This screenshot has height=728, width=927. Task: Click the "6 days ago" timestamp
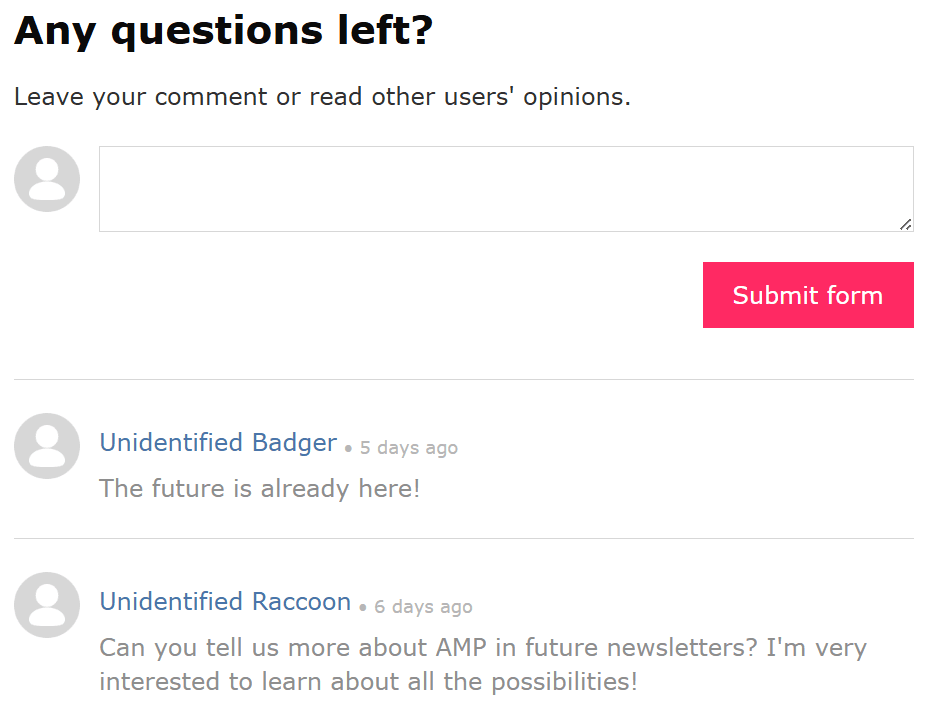click(x=423, y=607)
